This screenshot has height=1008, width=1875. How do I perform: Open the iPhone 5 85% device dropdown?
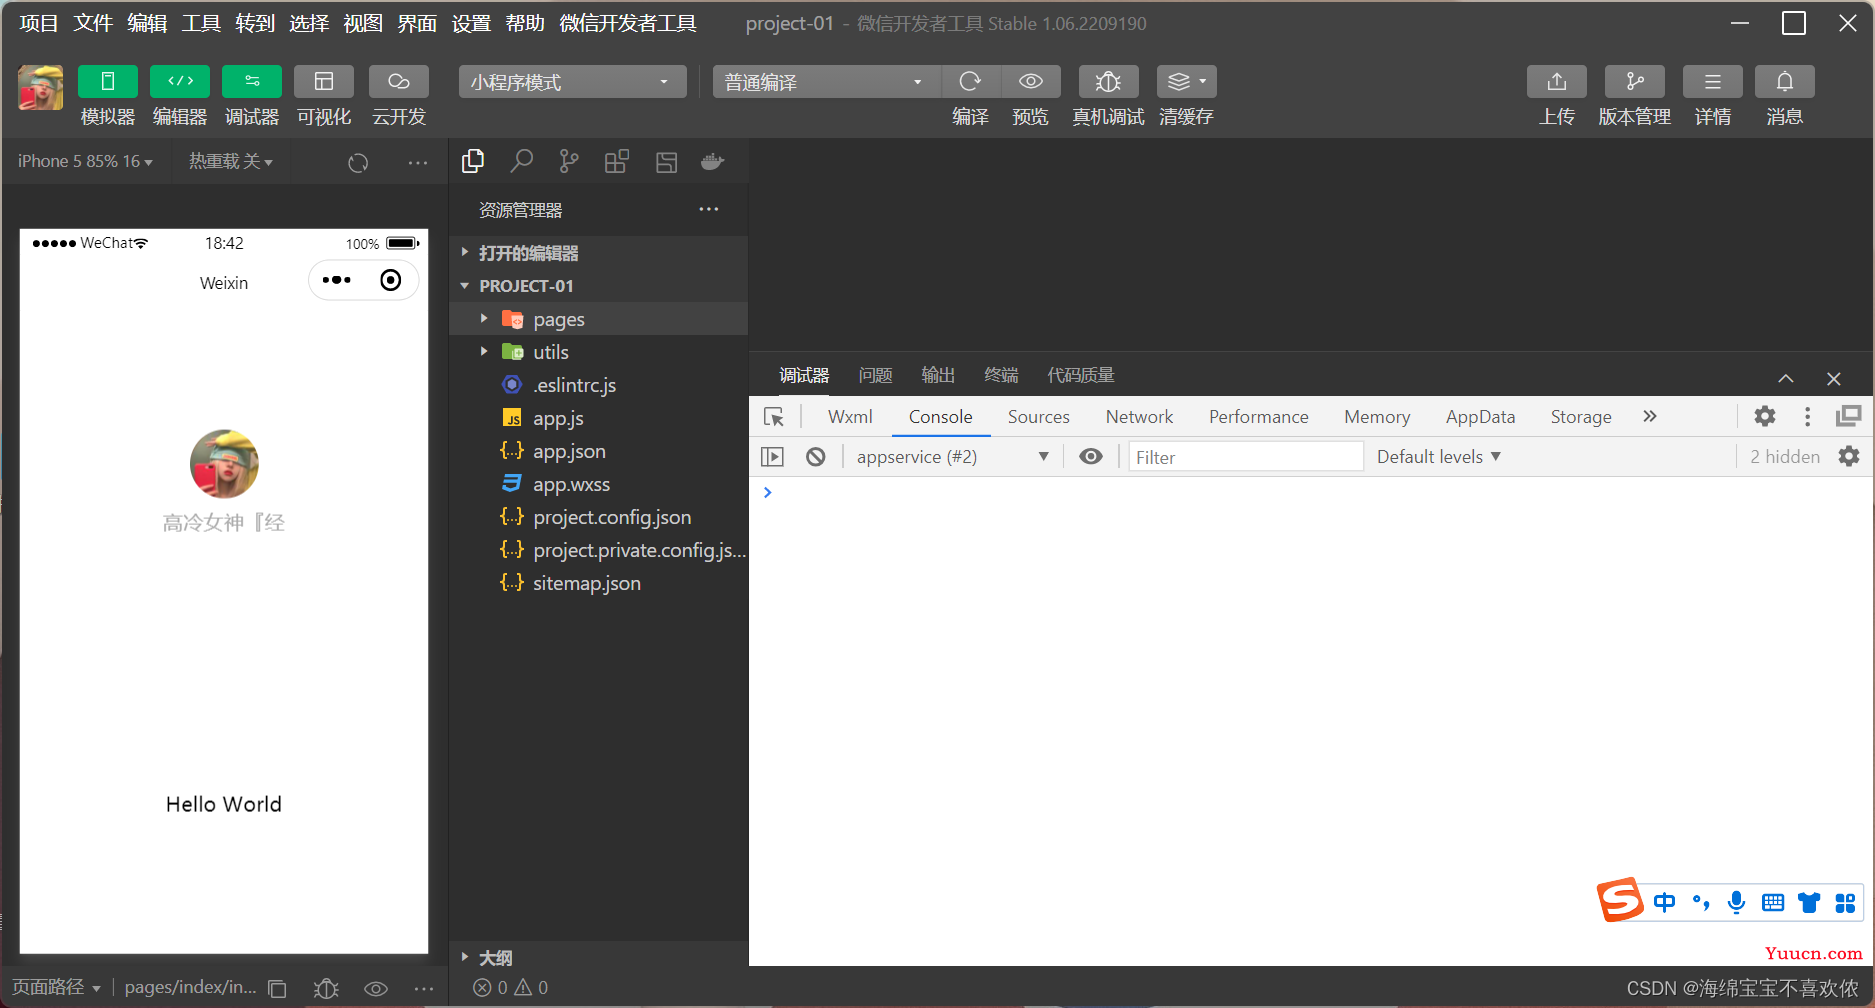point(85,161)
